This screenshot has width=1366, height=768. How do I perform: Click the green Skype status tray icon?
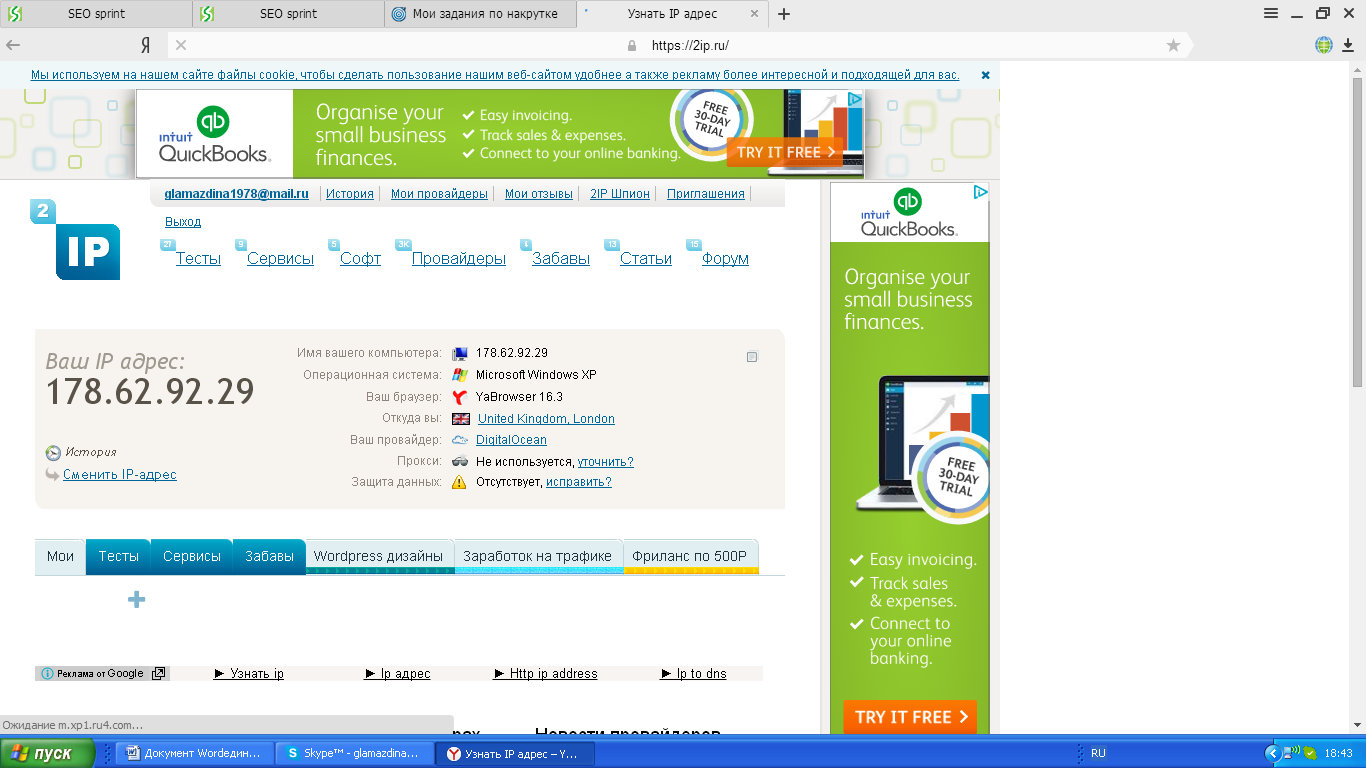(1310, 753)
